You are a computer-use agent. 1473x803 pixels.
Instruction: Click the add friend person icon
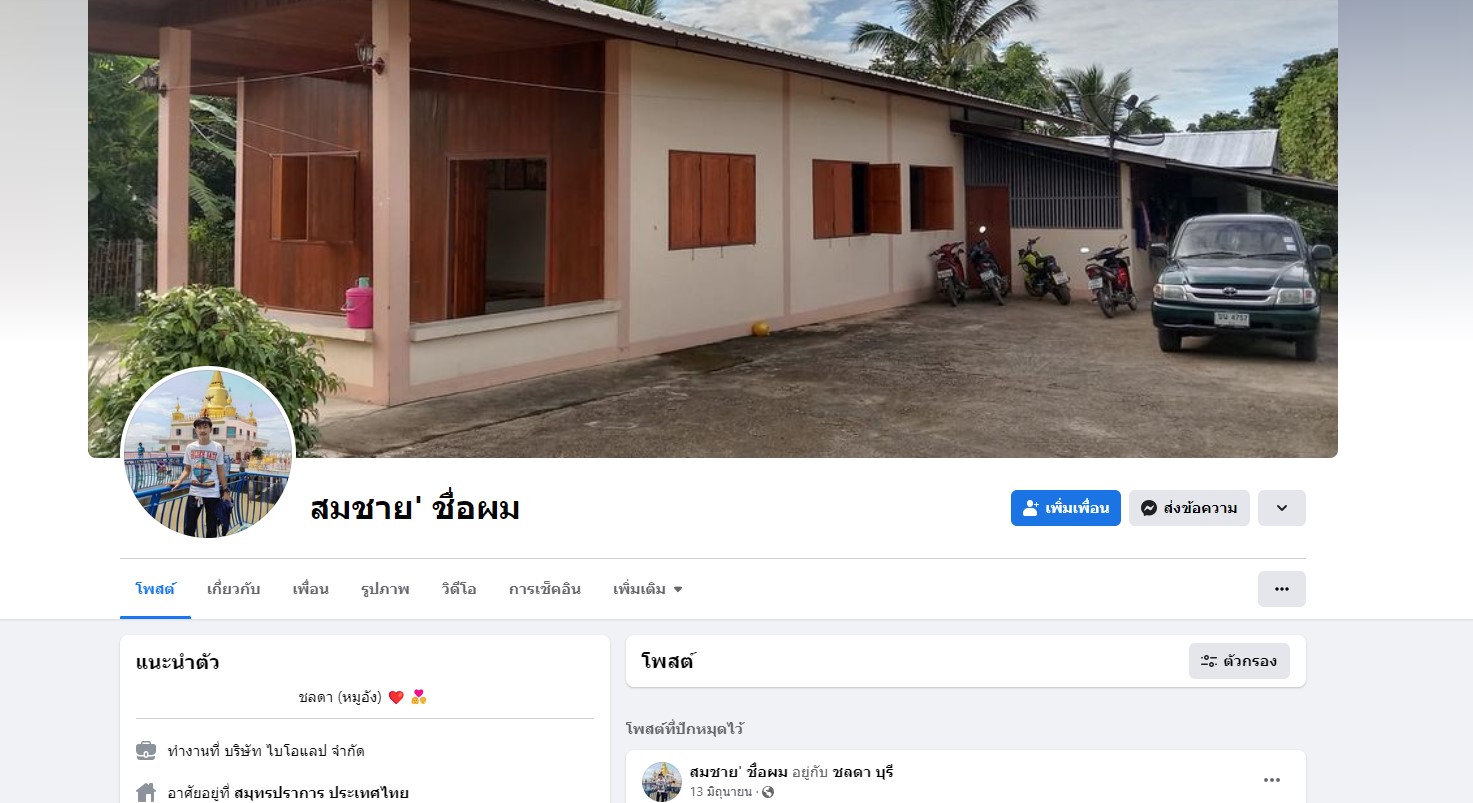(1031, 508)
